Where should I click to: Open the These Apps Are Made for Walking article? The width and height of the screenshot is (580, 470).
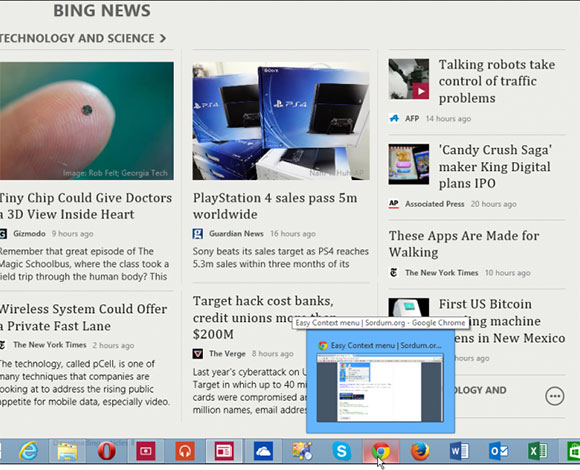464,244
